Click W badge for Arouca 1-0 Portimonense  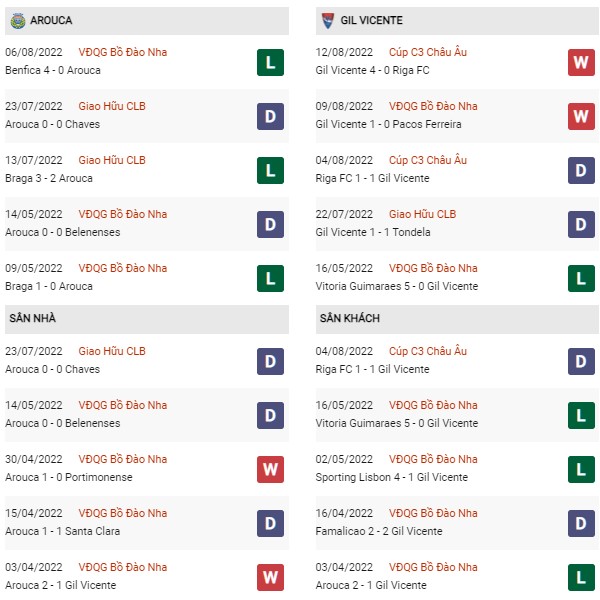271,469
